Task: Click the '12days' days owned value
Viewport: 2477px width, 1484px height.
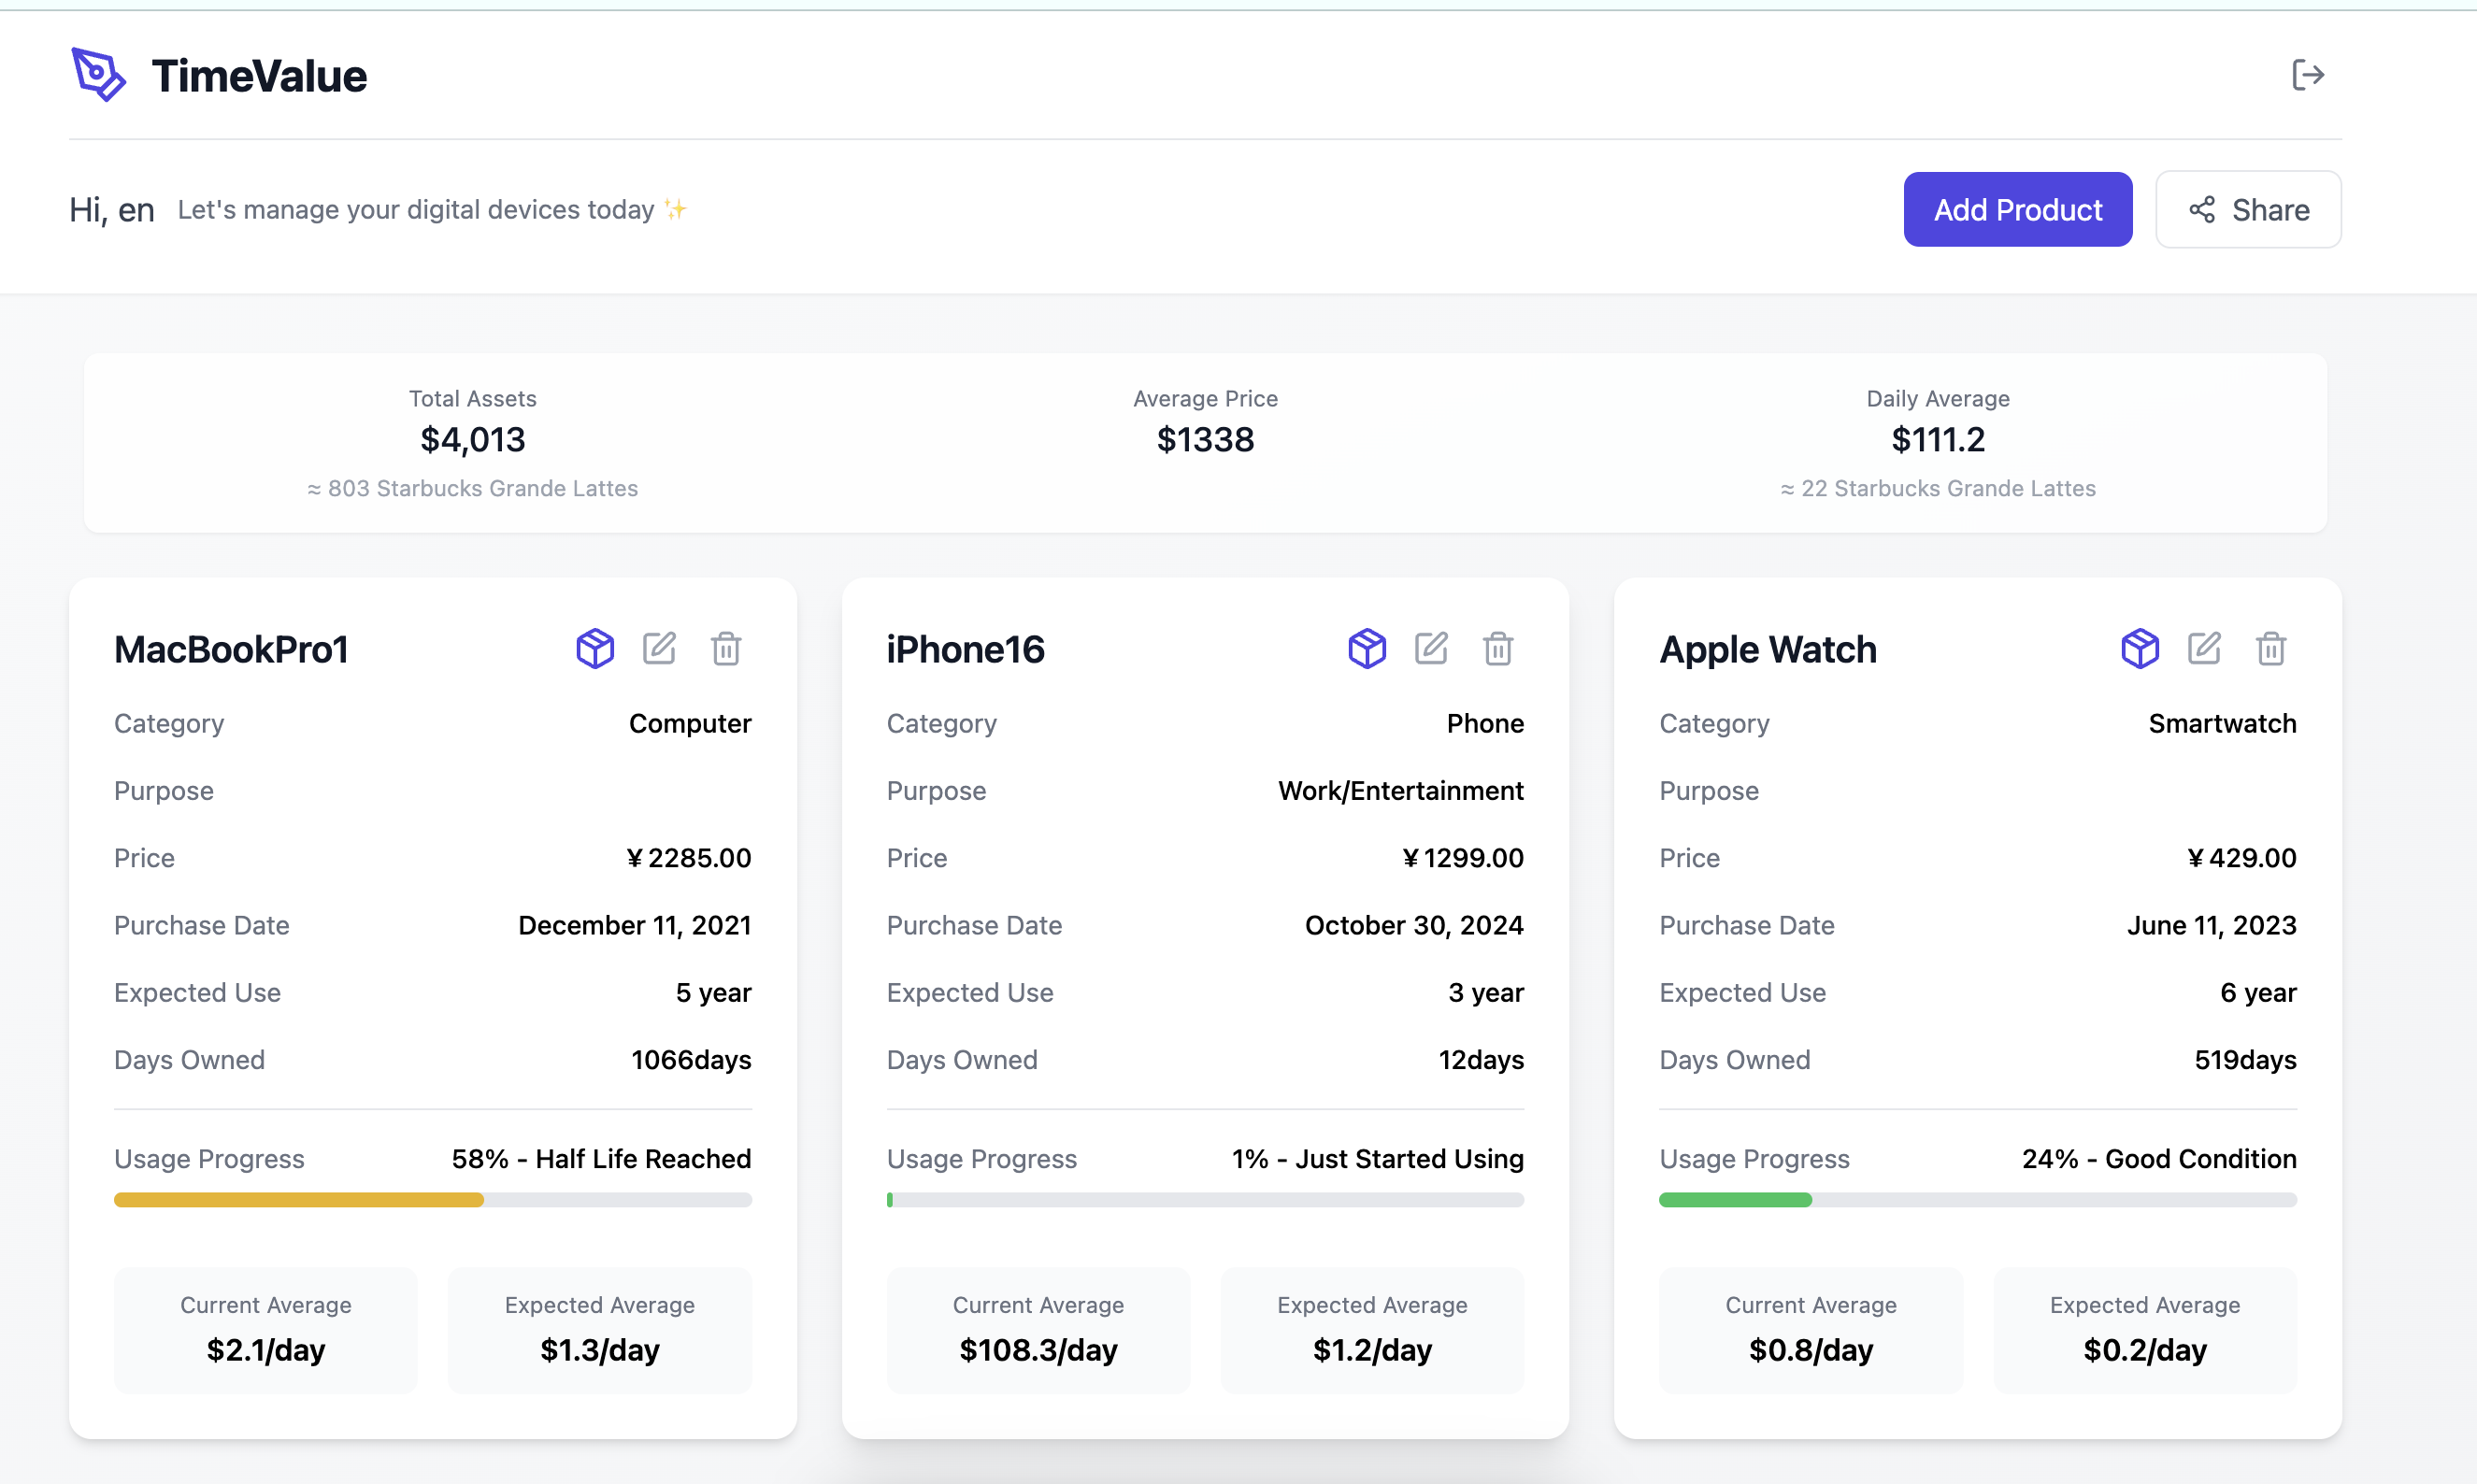Action: tap(1481, 1060)
